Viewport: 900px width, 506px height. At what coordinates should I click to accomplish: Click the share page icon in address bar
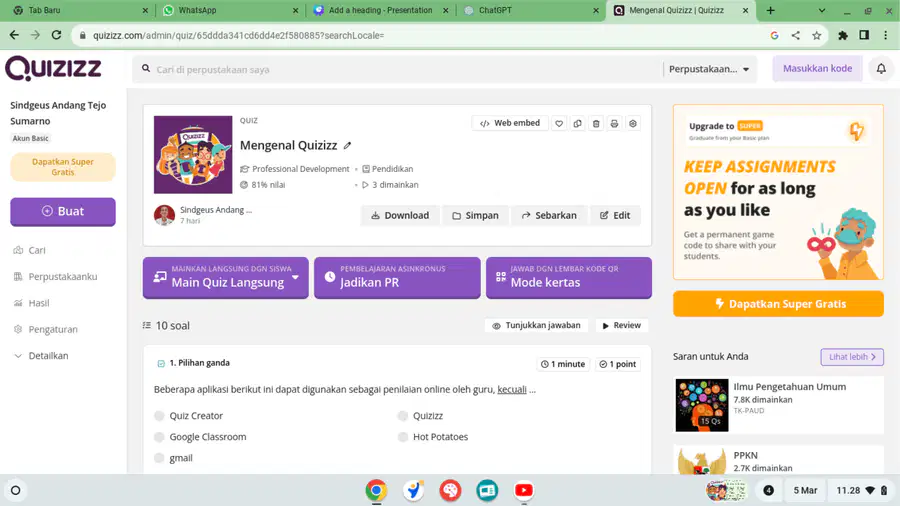coord(796,36)
